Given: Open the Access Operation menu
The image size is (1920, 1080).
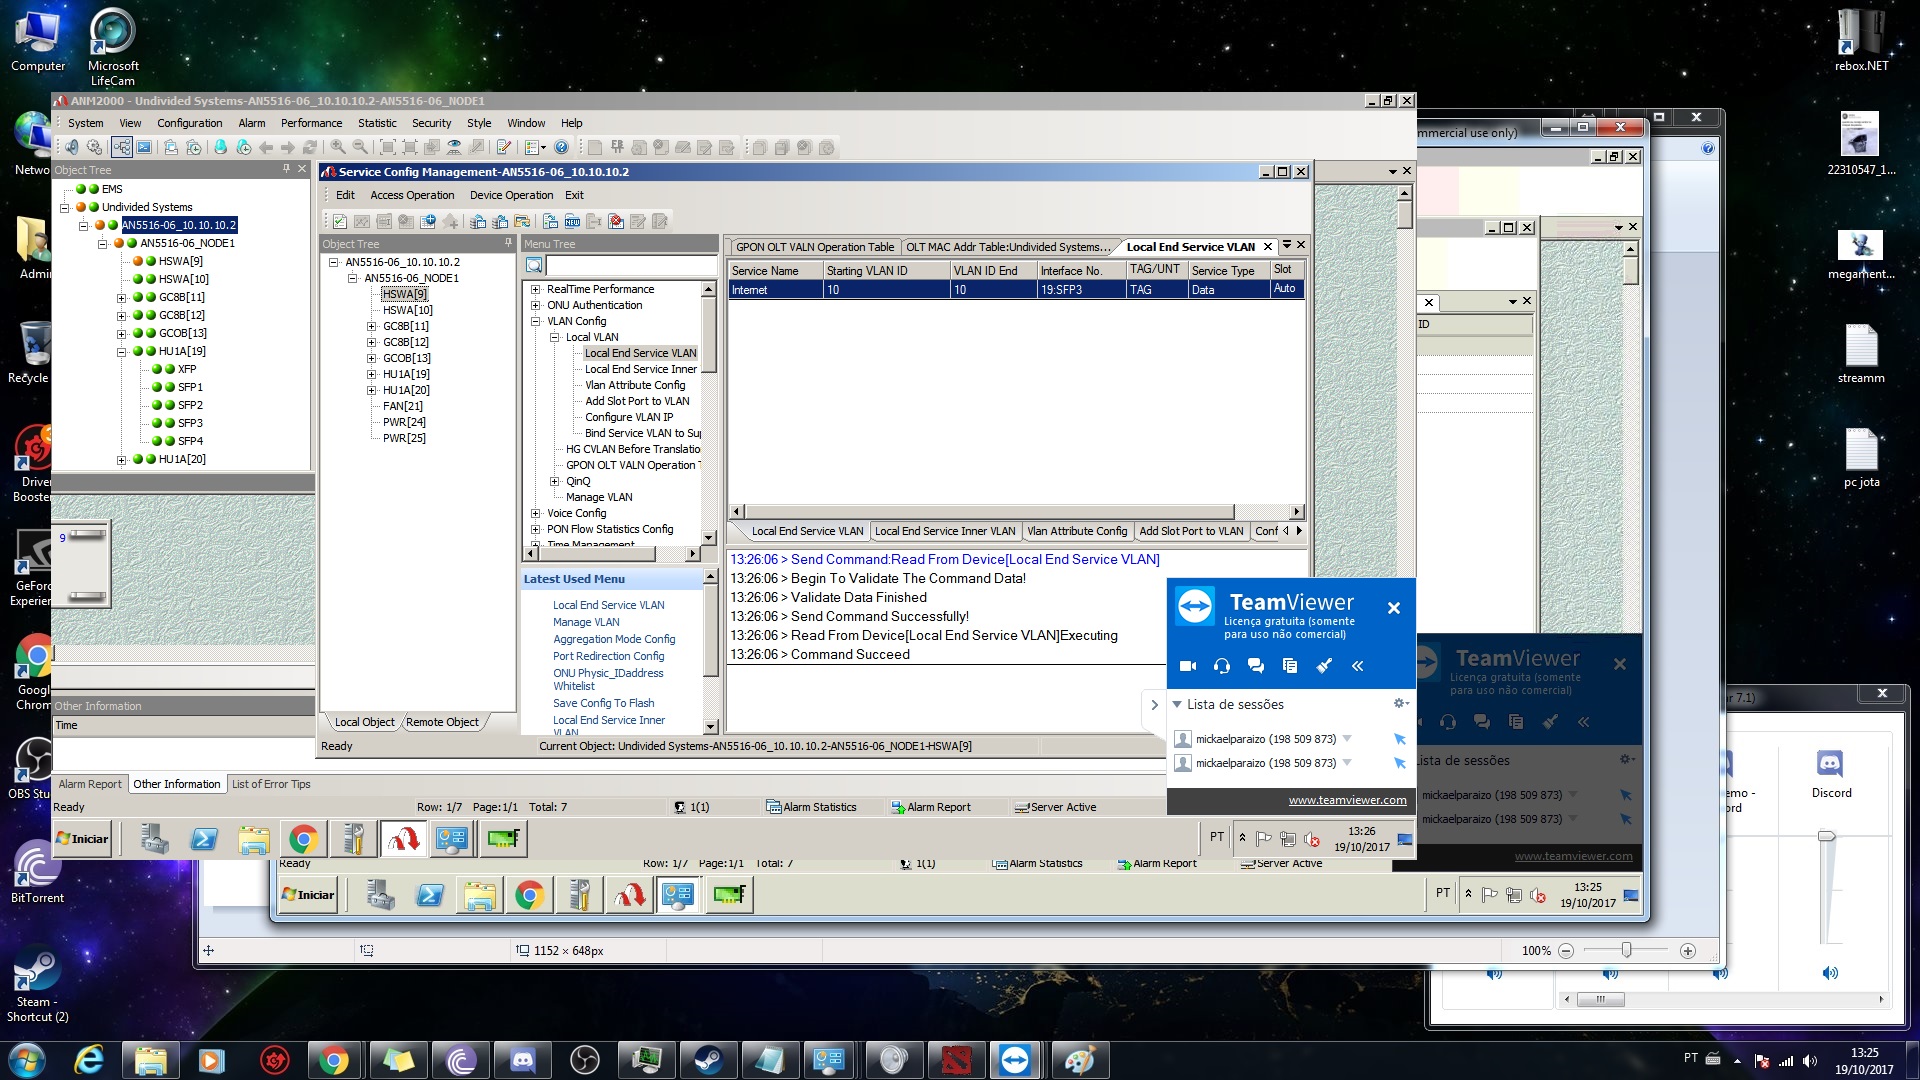Looking at the screenshot, I should 411,195.
